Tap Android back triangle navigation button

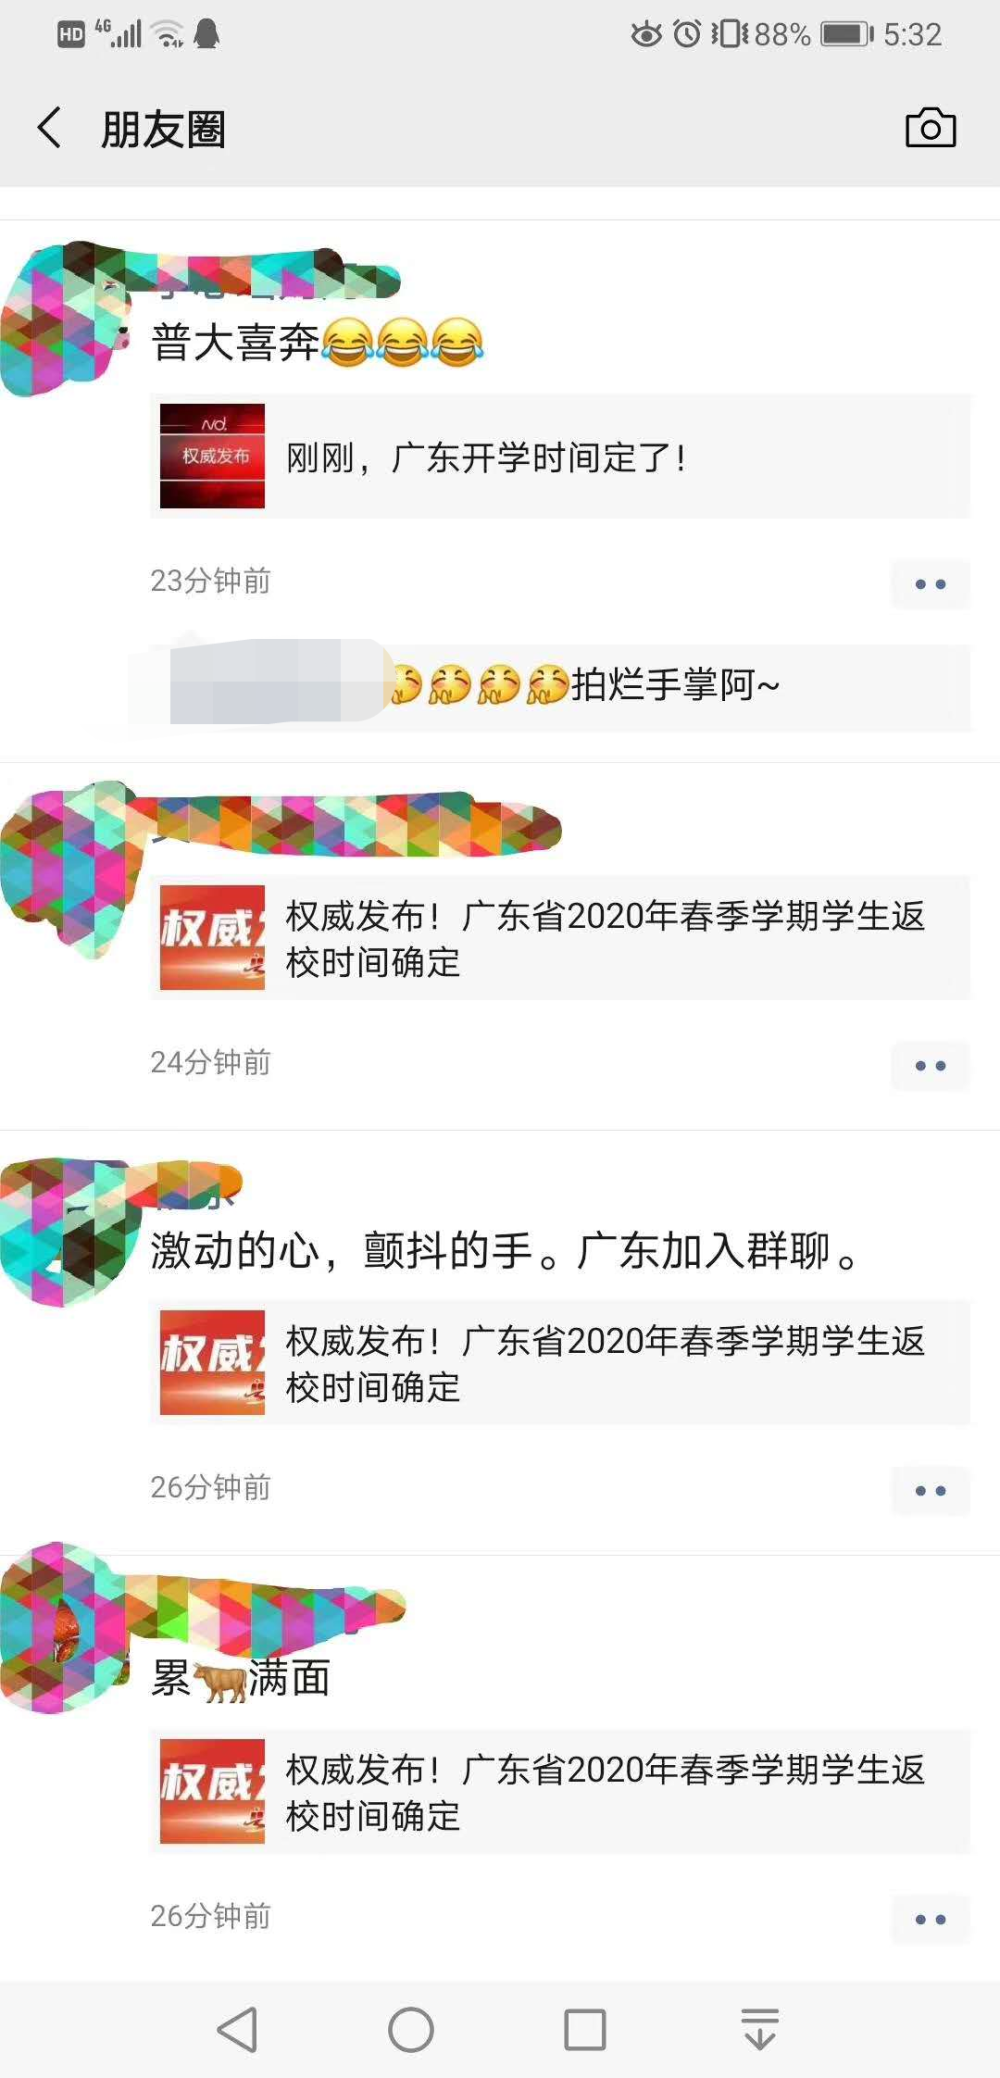[238, 2029]
